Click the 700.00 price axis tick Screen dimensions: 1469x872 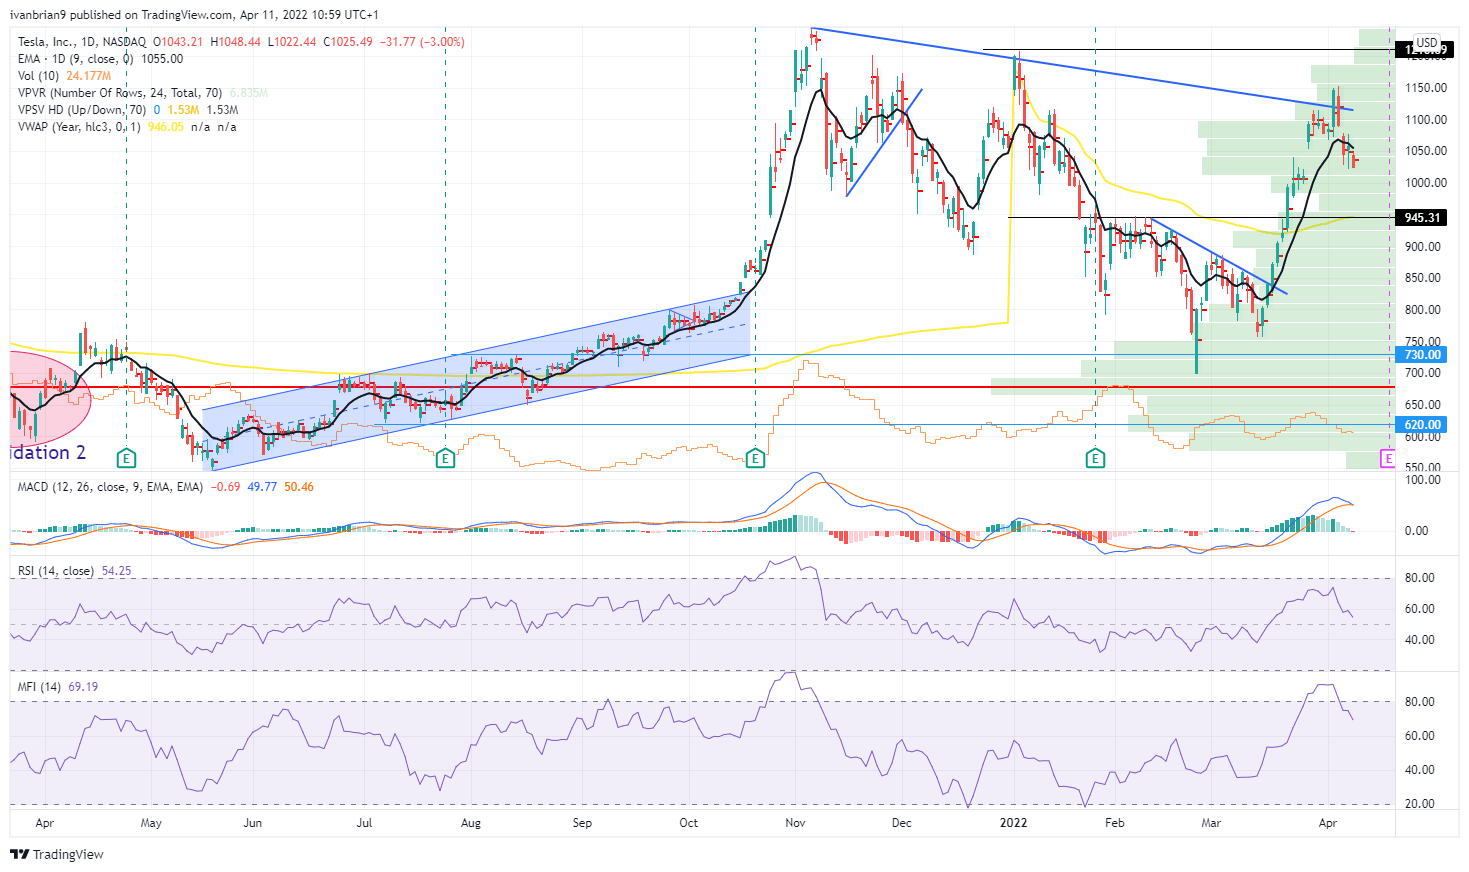[1425, 373]
